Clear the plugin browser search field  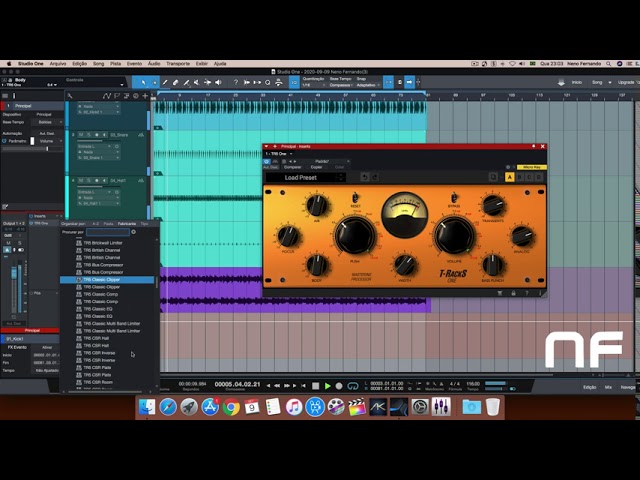pyautogui.click(x=133, y=232)
